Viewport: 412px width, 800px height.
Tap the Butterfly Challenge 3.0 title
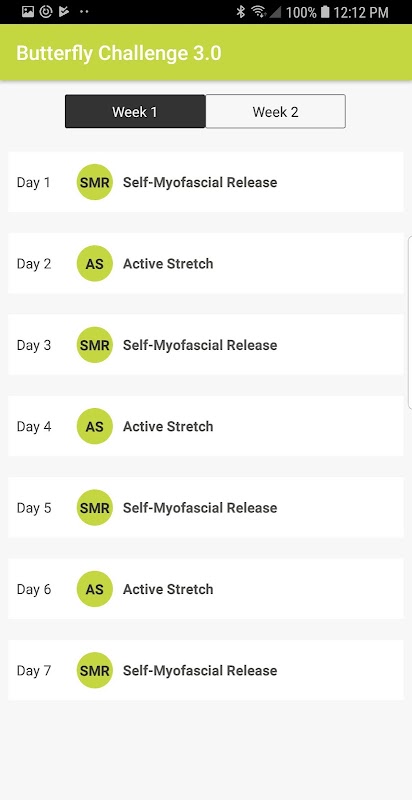(x=119, y=53)
